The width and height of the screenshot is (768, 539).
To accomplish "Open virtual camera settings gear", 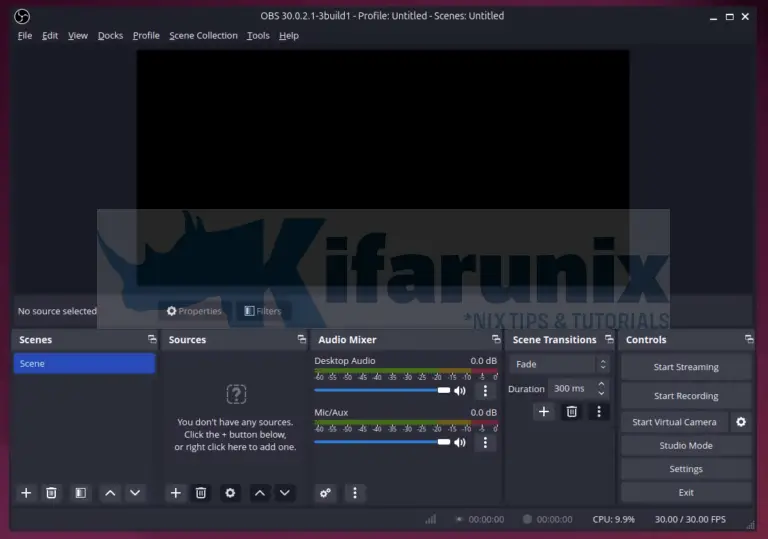I will 741,422.
